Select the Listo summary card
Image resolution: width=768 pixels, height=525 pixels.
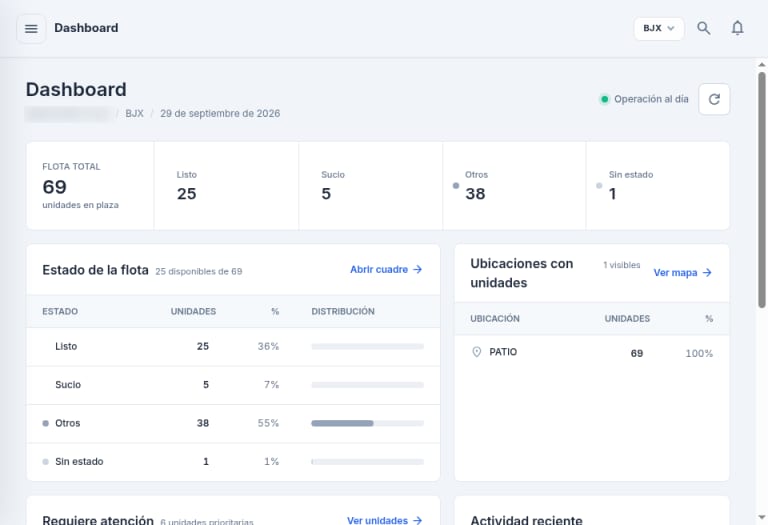click(x=226, y=186)
